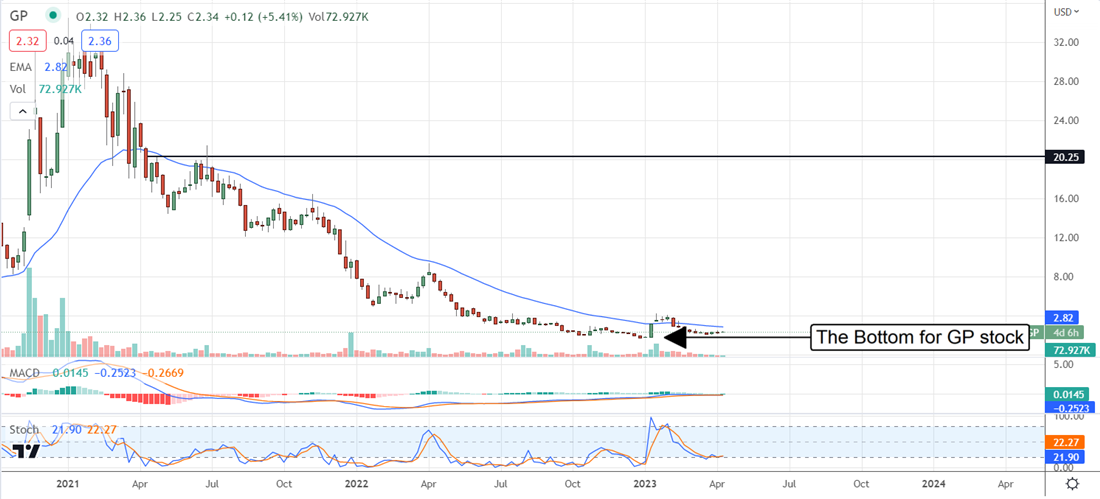Select the Stoch indicator label
This screenshot has width=1100, height=499.
(24, 429)
